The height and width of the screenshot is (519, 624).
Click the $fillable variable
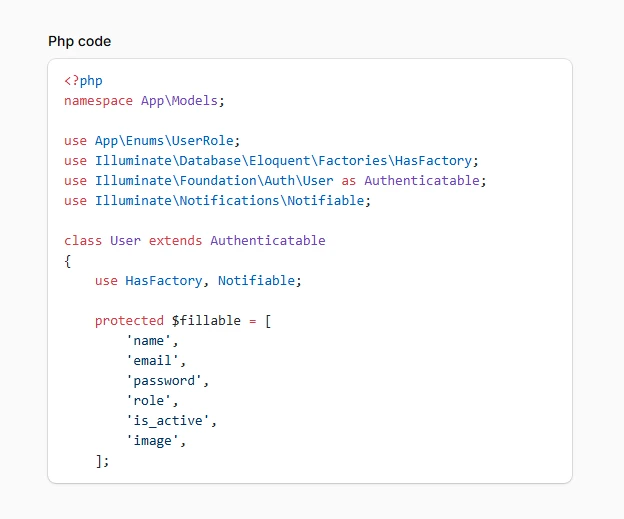(x=206, y=321)
